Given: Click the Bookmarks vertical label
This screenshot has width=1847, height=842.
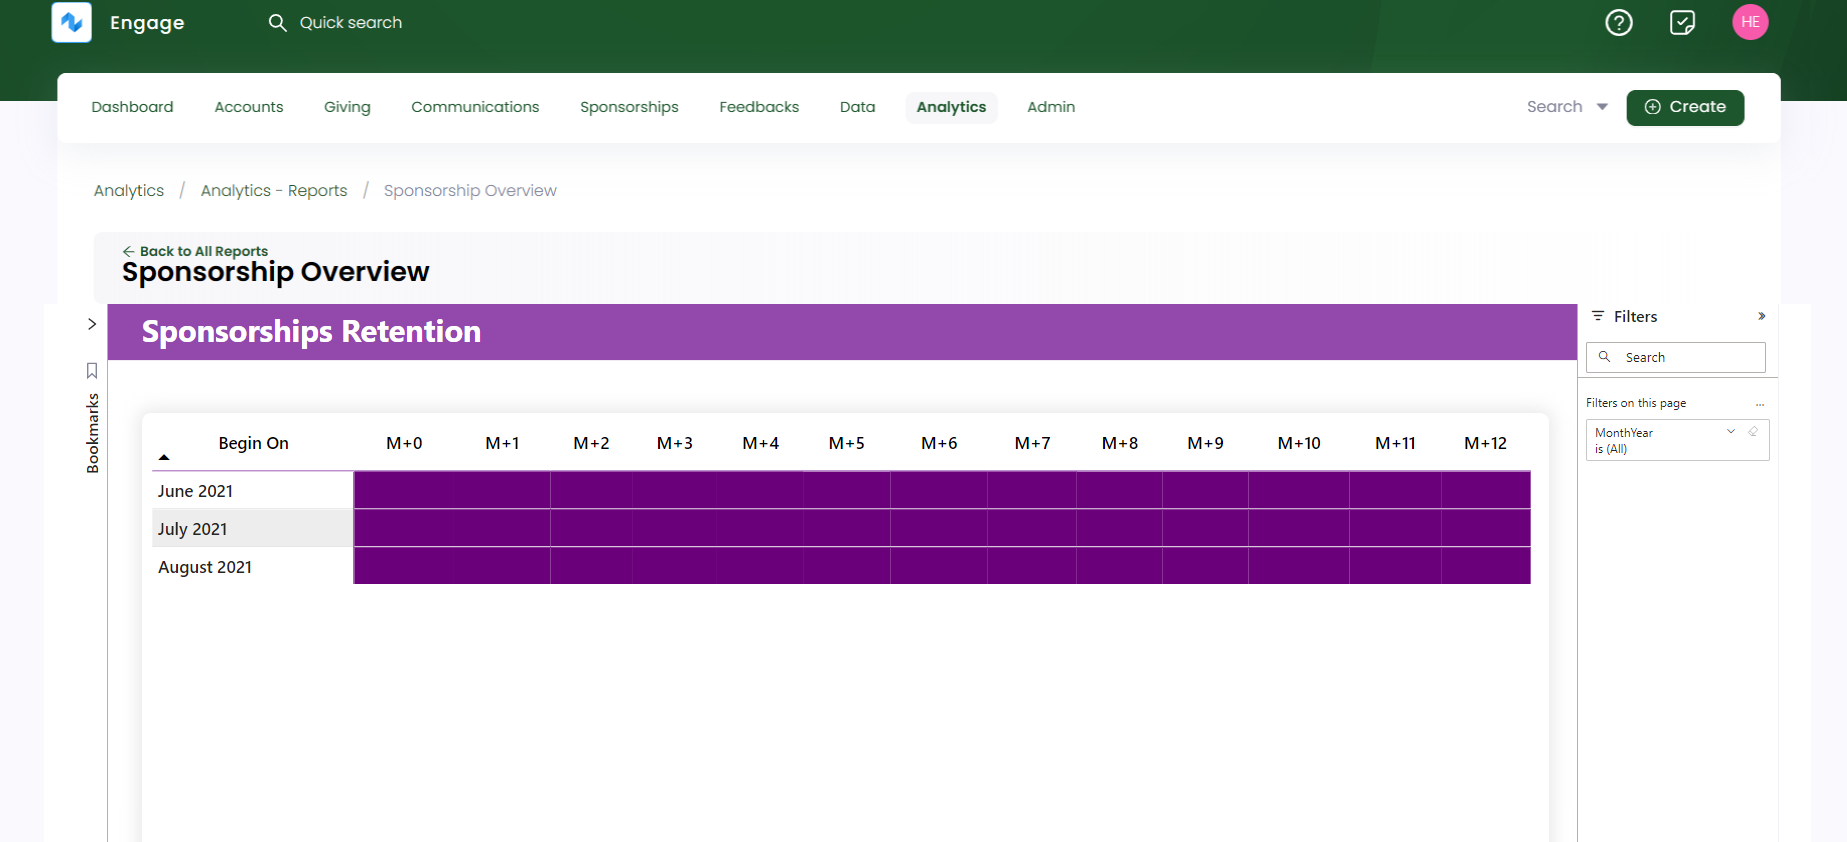Looking at the screenshot, I should (x=93, y=433).
